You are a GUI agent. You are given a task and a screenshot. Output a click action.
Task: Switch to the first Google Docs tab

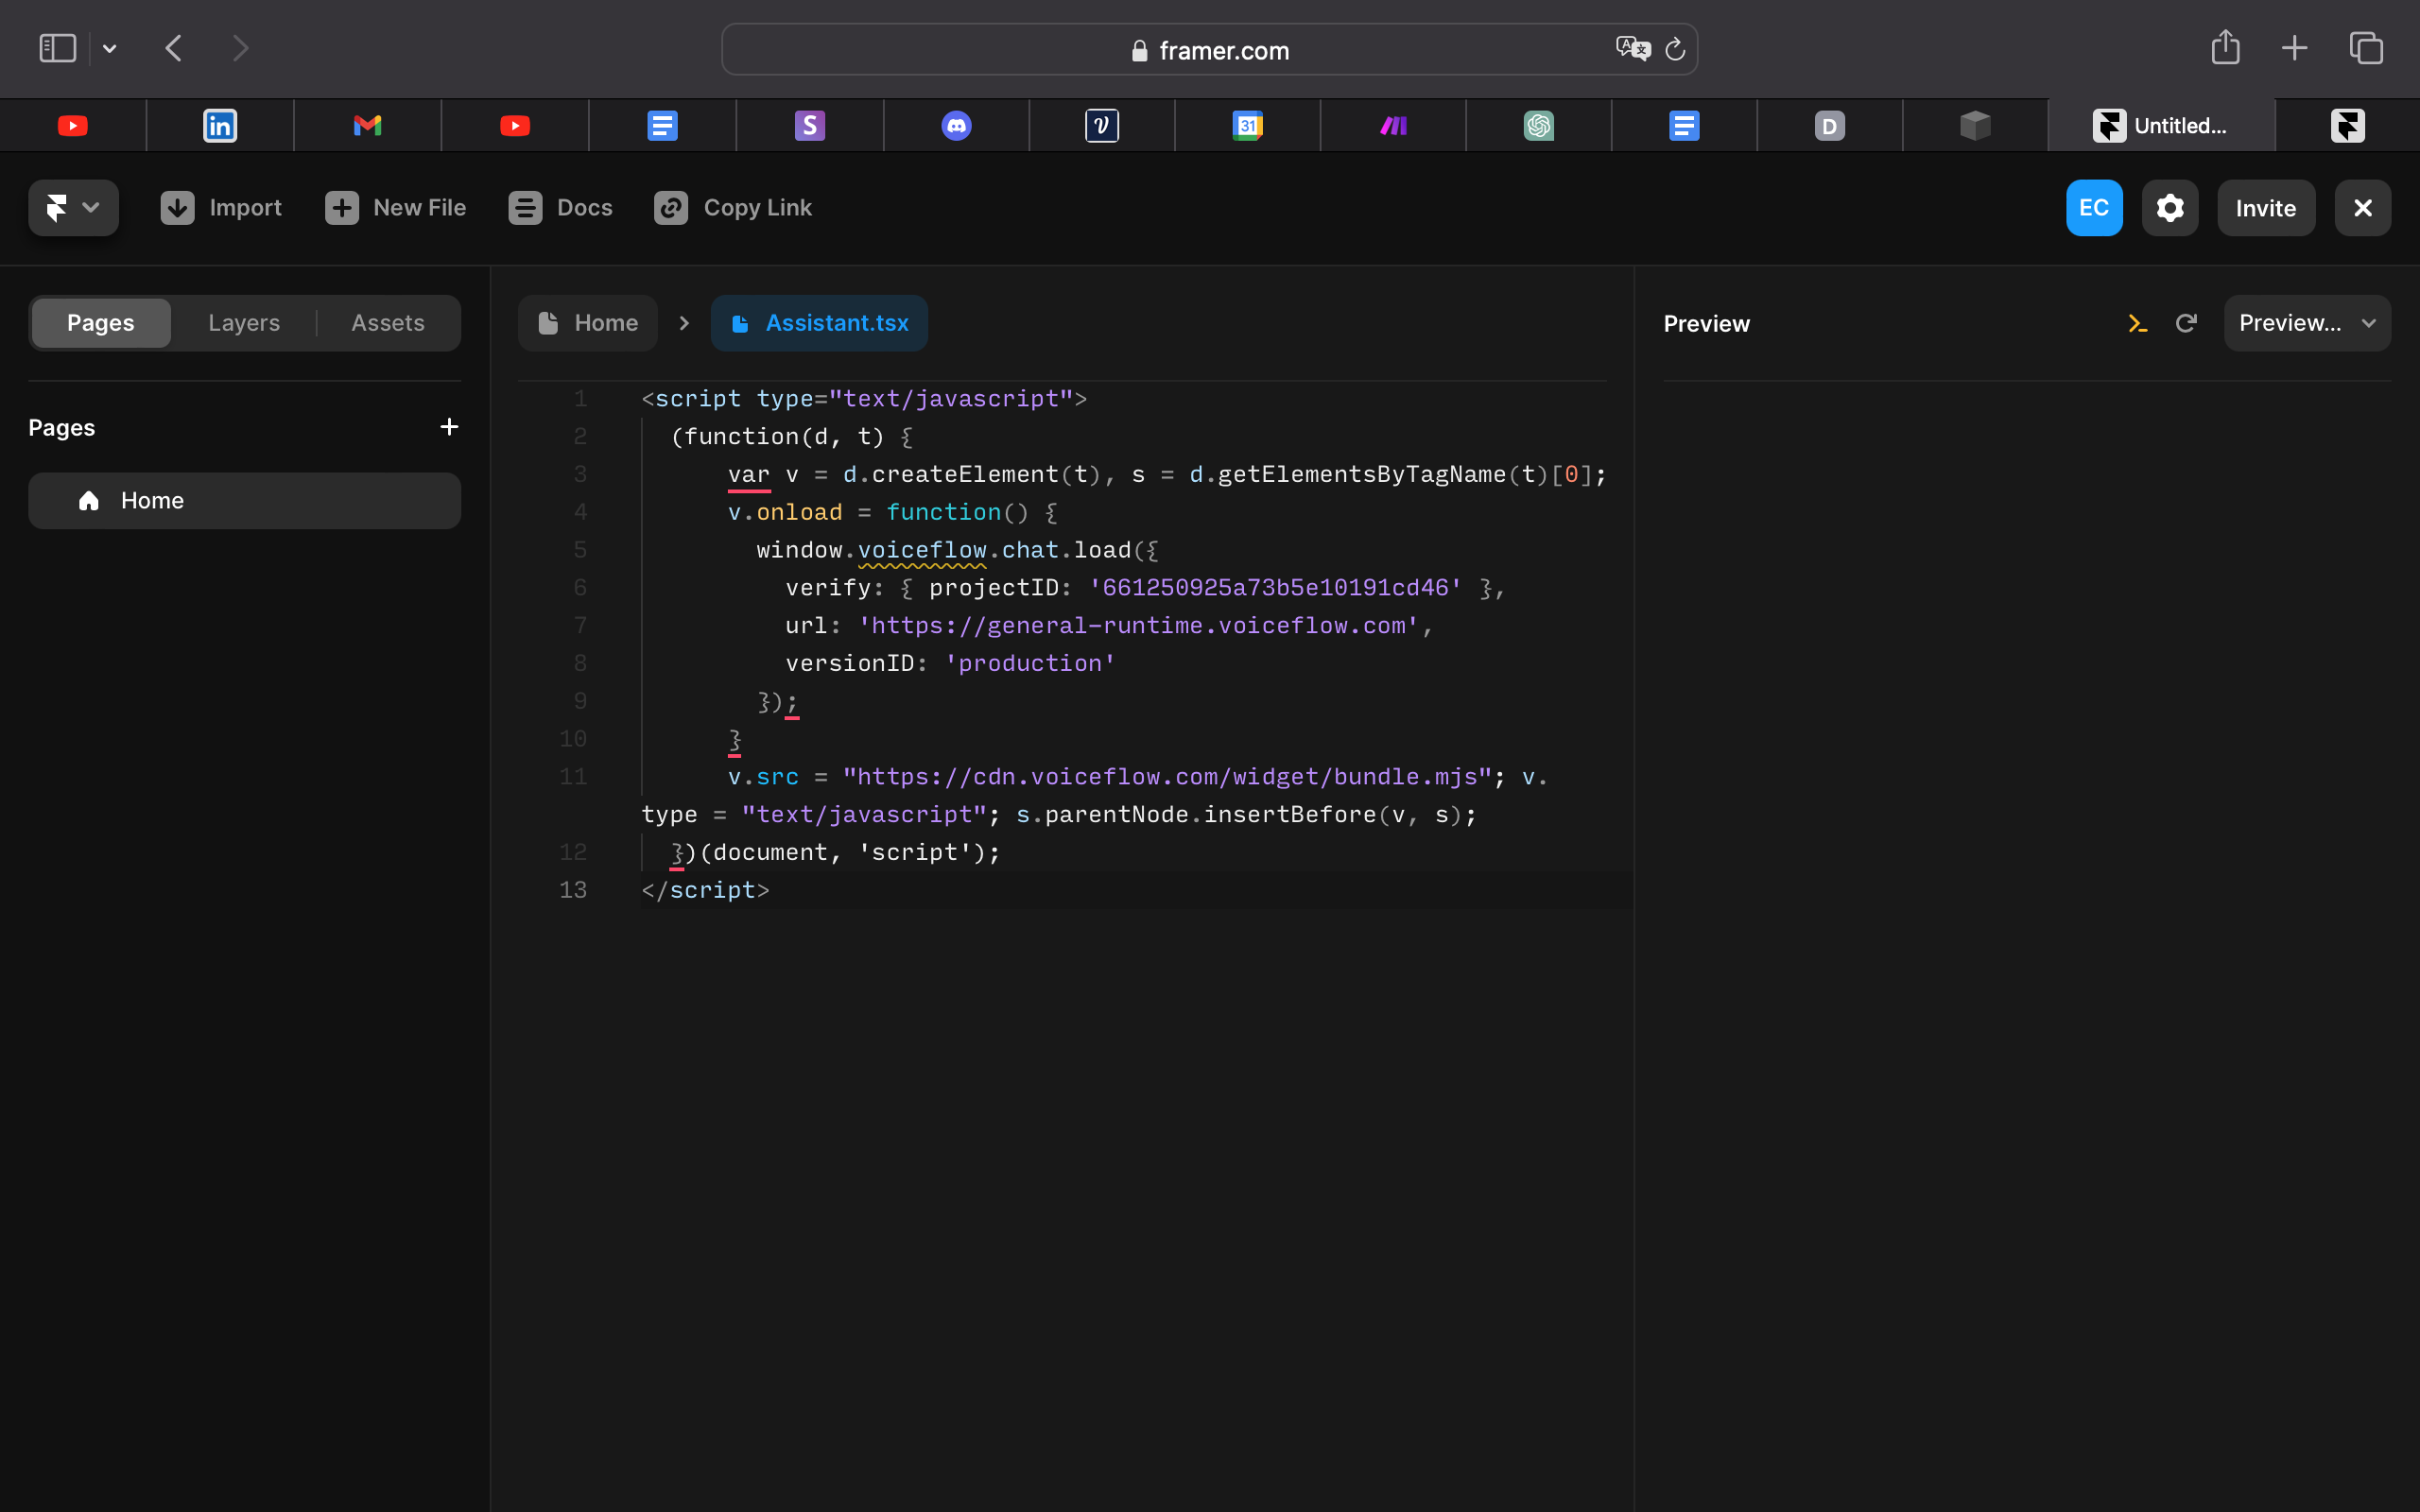tap(662, 126)
